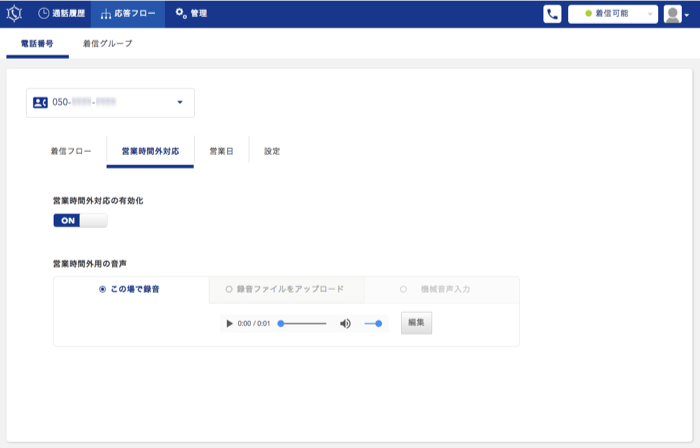Open the 管理 management menu

click(x=191, y=13)
